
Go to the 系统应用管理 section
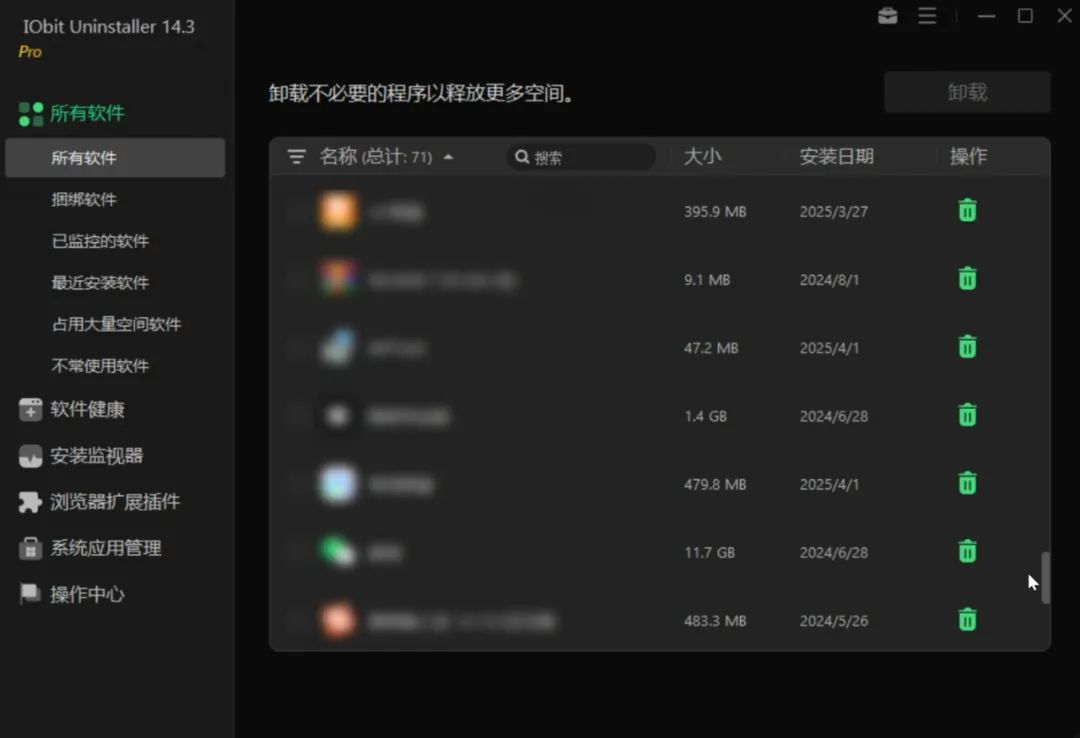pyautogui.click(x=105, y=549)
